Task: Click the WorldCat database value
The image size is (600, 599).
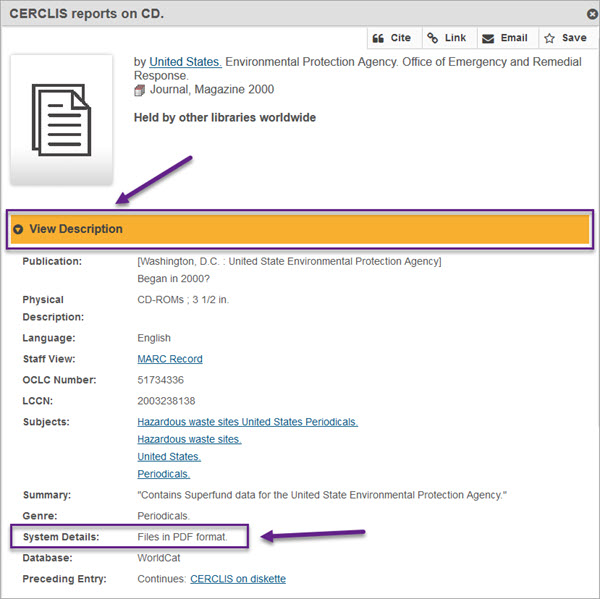Action: point(158,558)
